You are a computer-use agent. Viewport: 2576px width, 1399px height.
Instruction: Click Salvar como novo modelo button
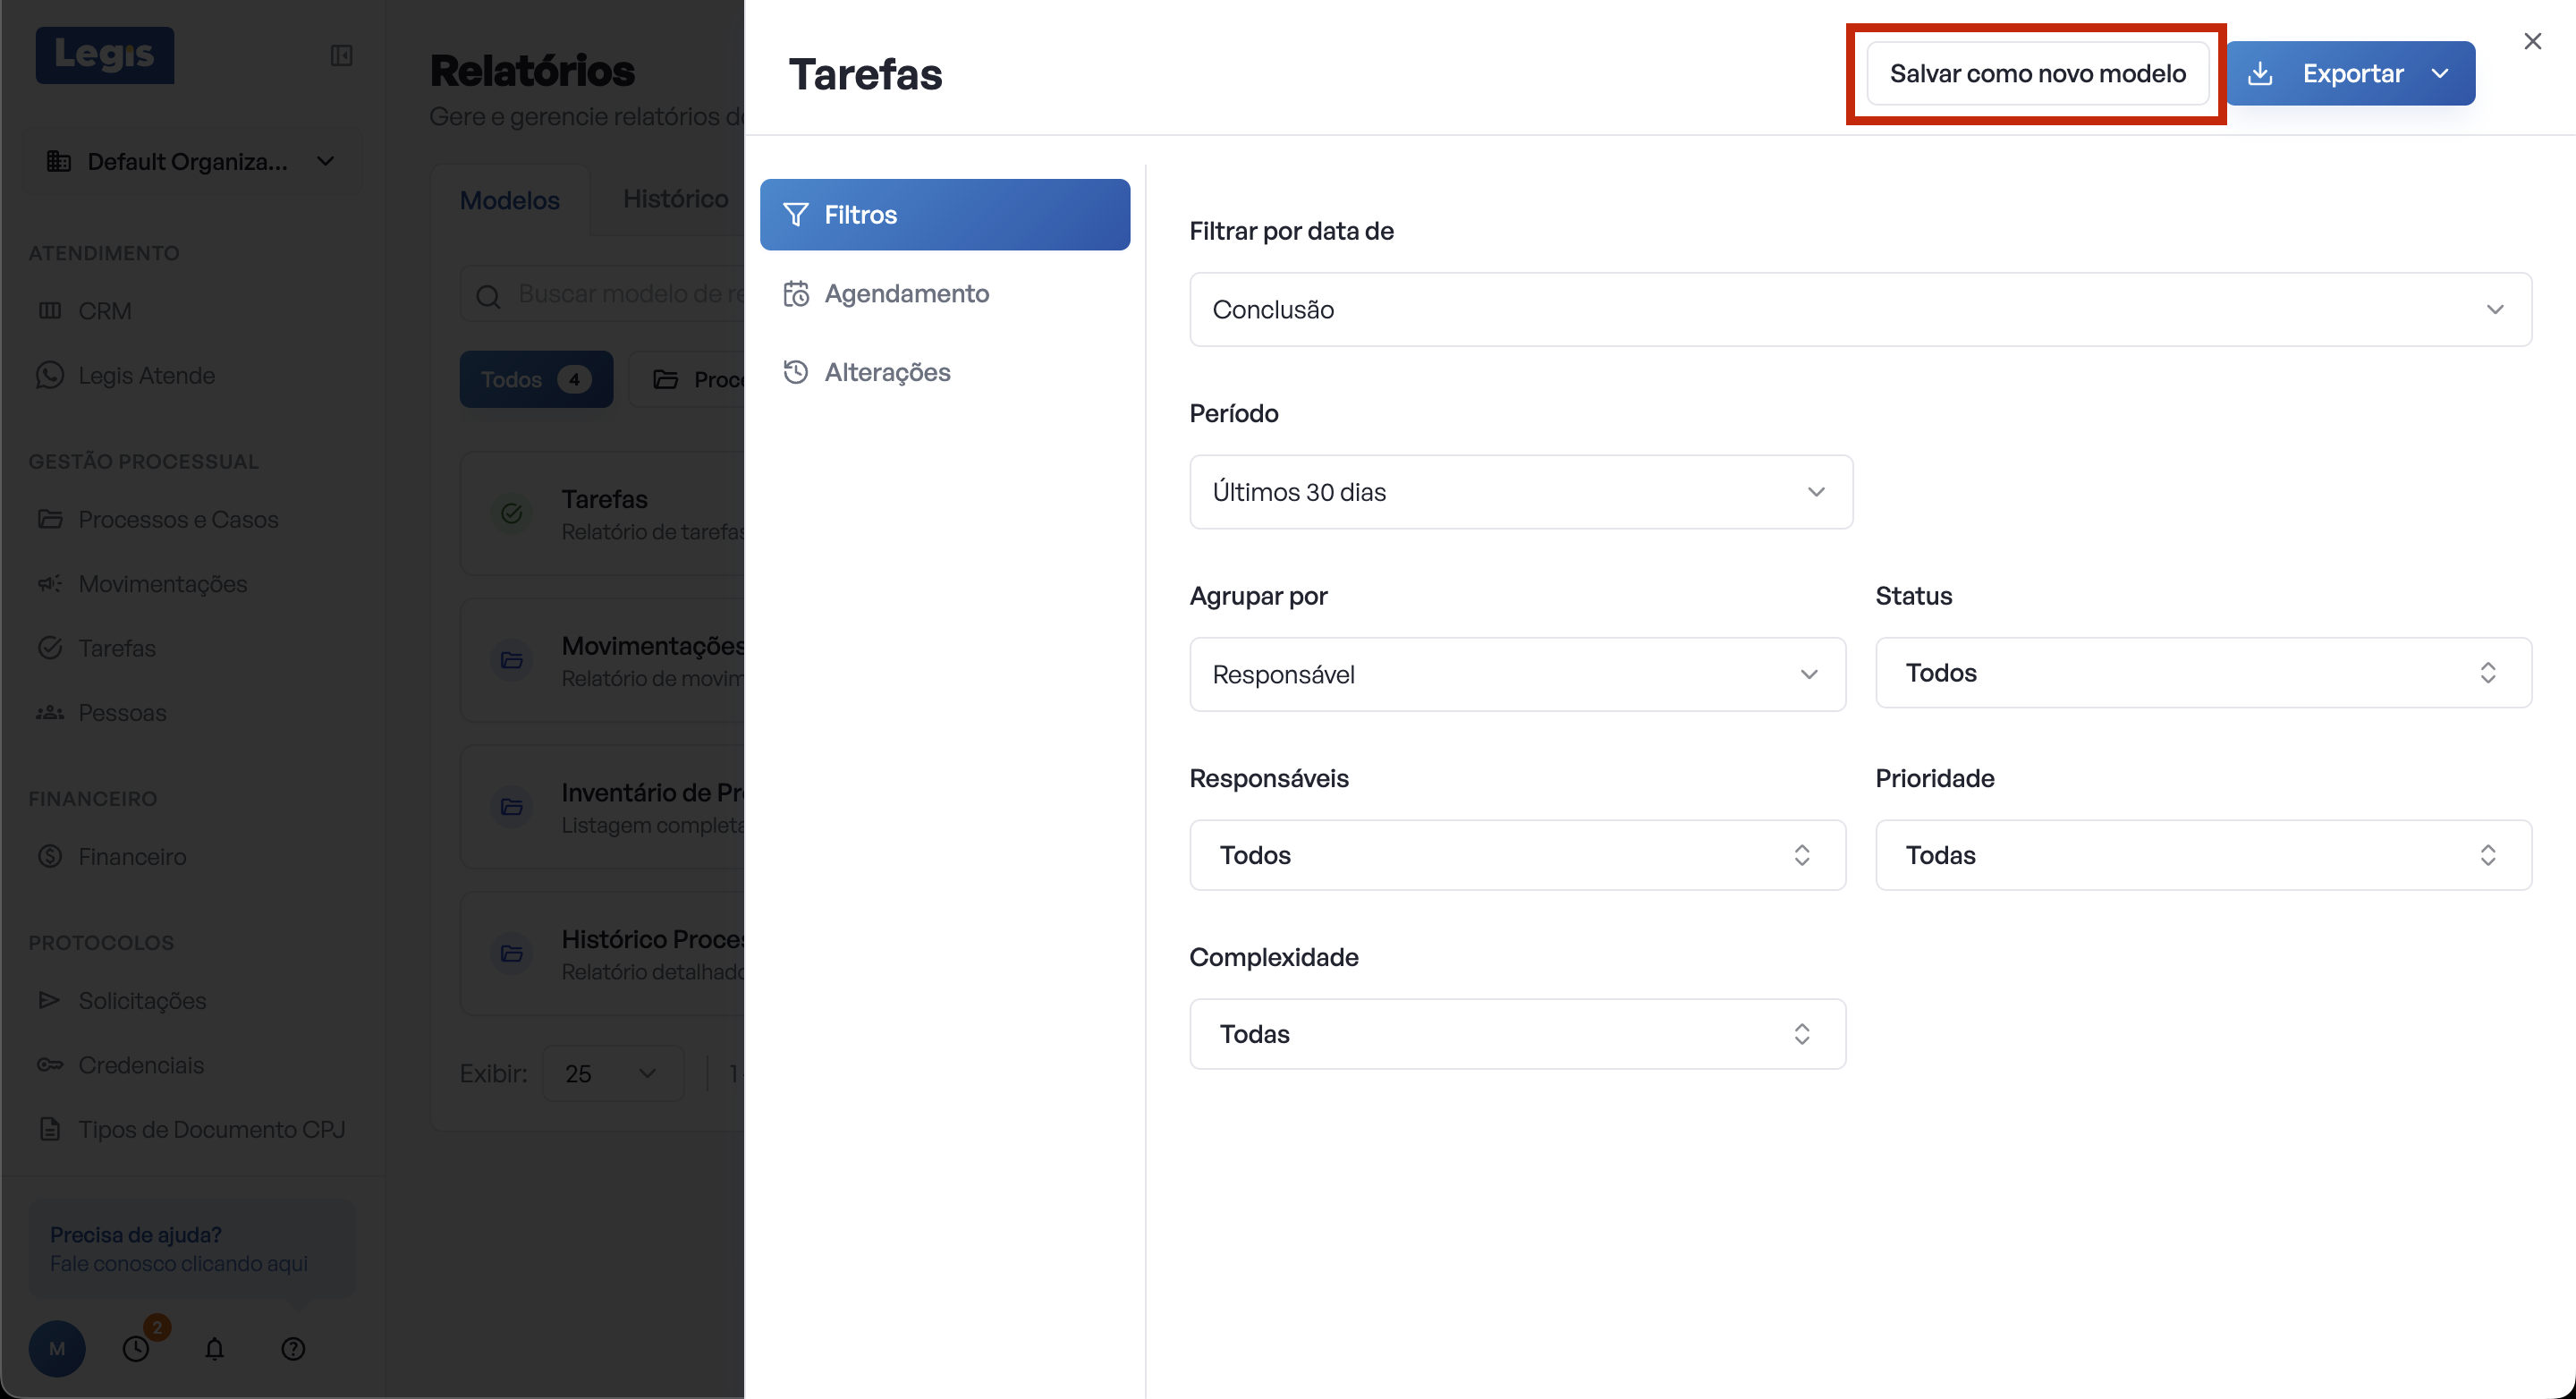click(2037, 73)
